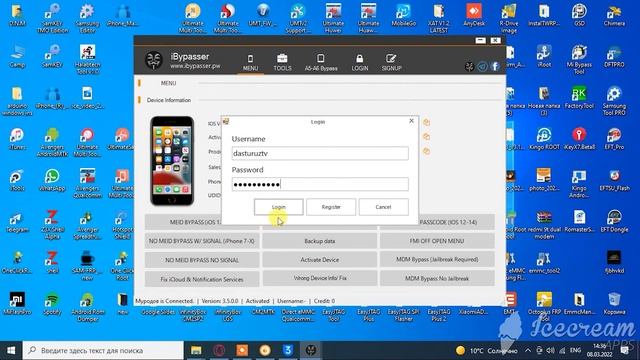Screen dimensions: 640x360
Task: Open the MobileGo desktop shortcut
Action: [403, 16]
